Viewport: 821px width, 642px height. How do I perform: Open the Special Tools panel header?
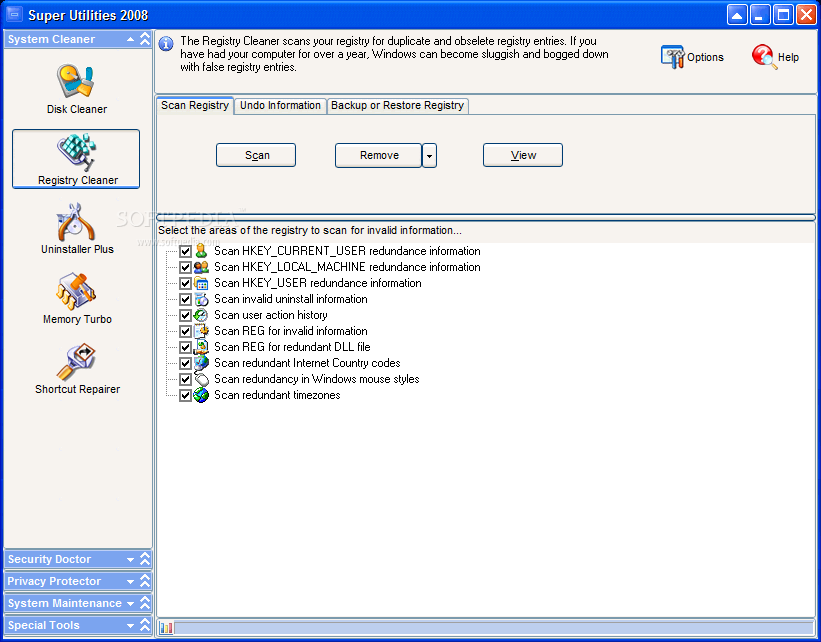(x=77, y=625)
